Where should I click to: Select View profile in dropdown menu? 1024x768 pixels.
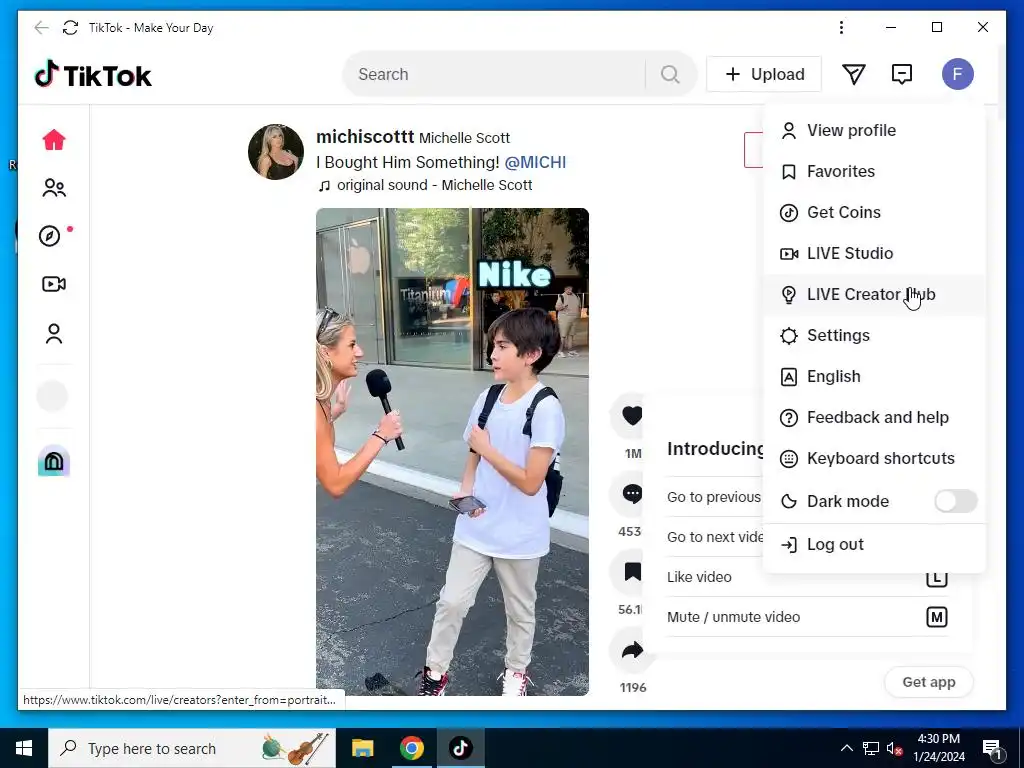tap(874, 131)
